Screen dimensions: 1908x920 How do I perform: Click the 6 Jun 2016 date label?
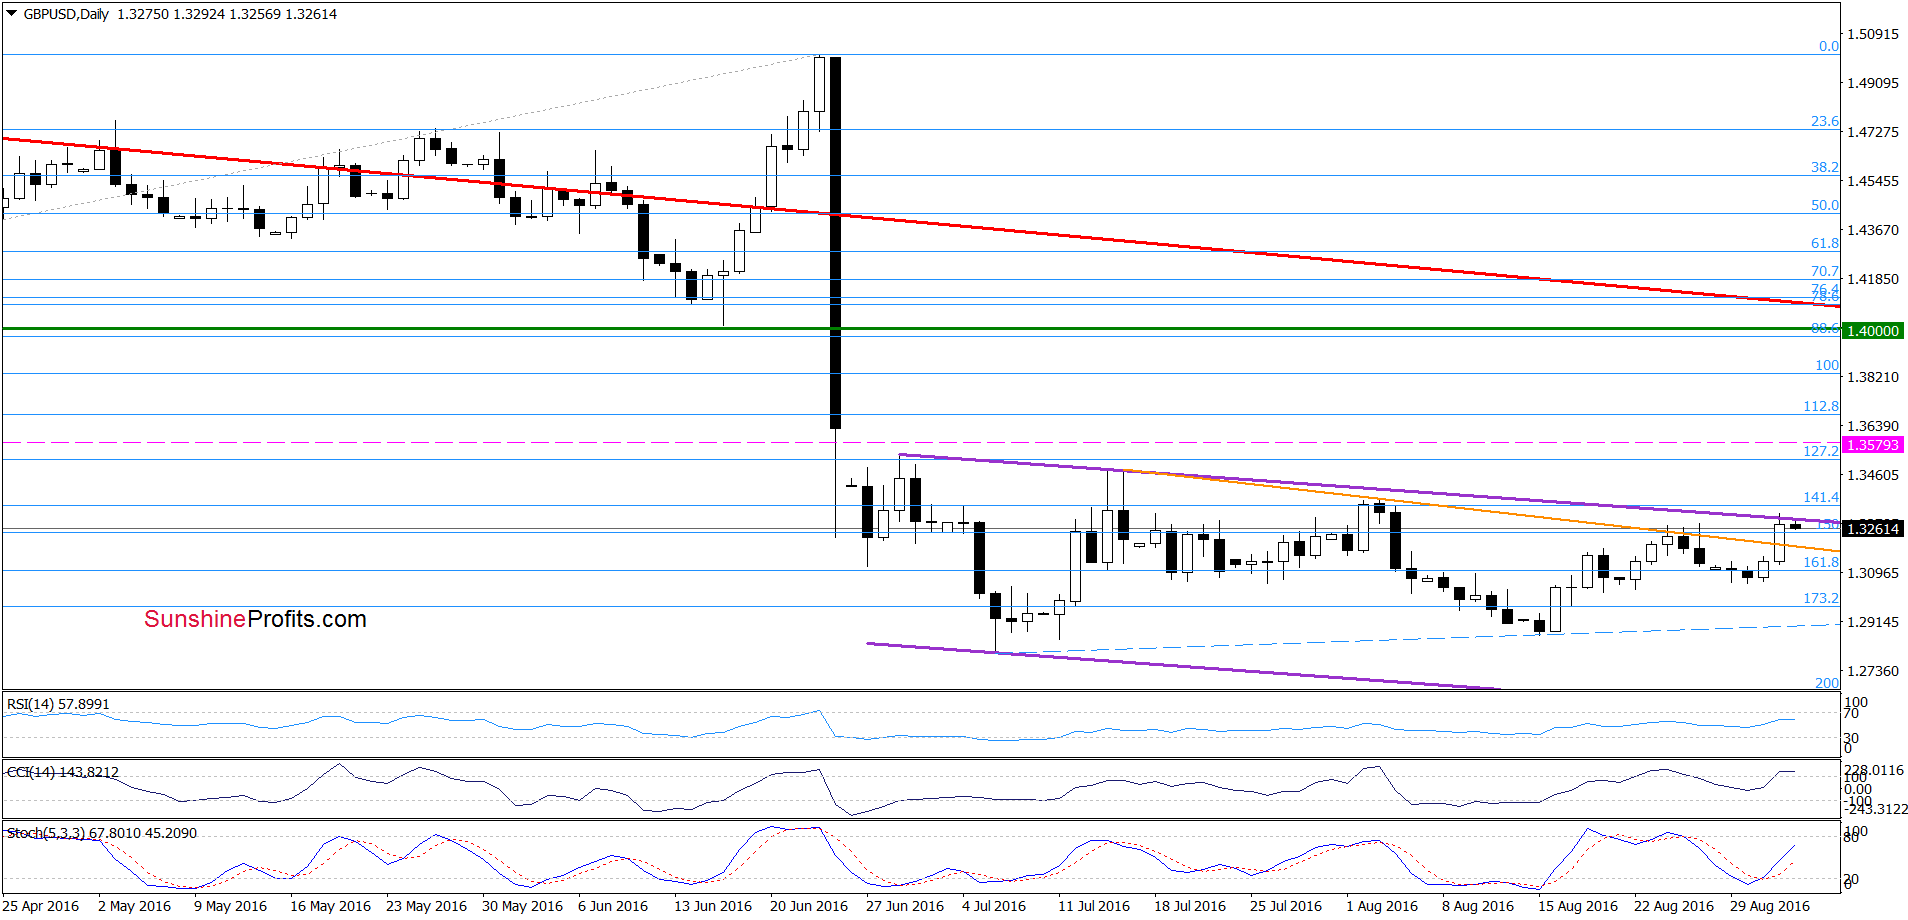(613, 906)
